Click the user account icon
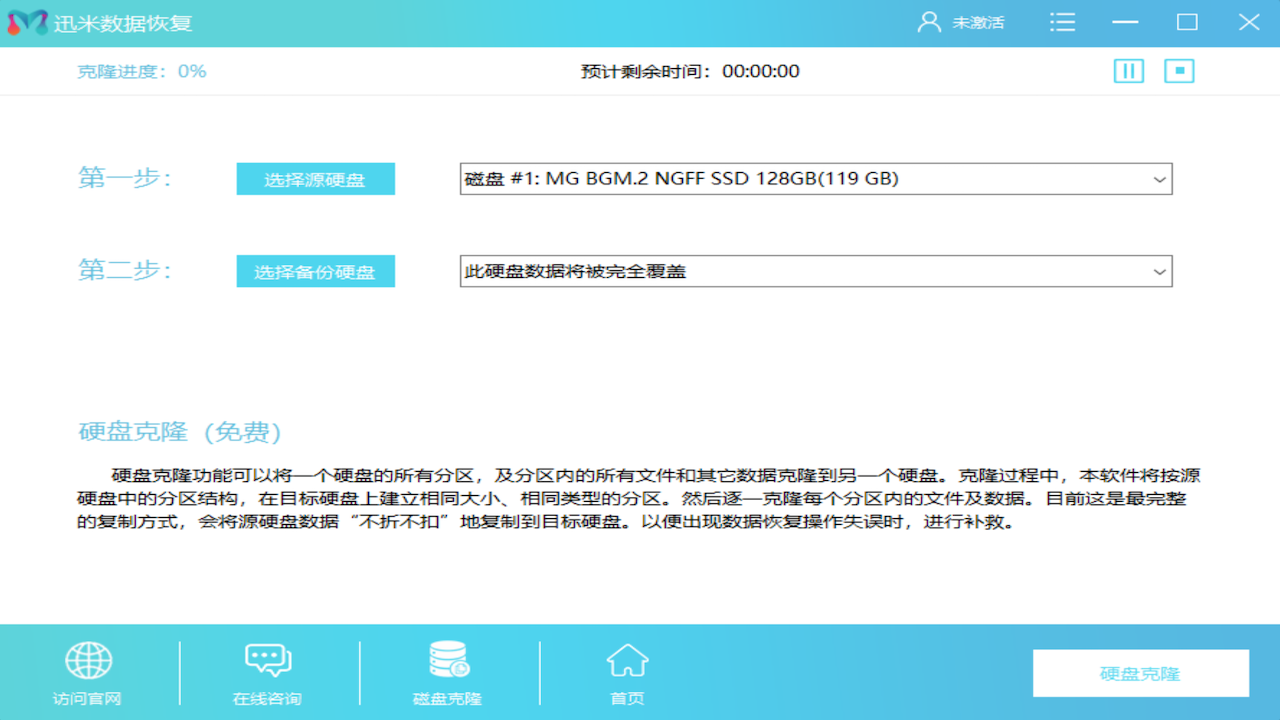 [928, 21]
